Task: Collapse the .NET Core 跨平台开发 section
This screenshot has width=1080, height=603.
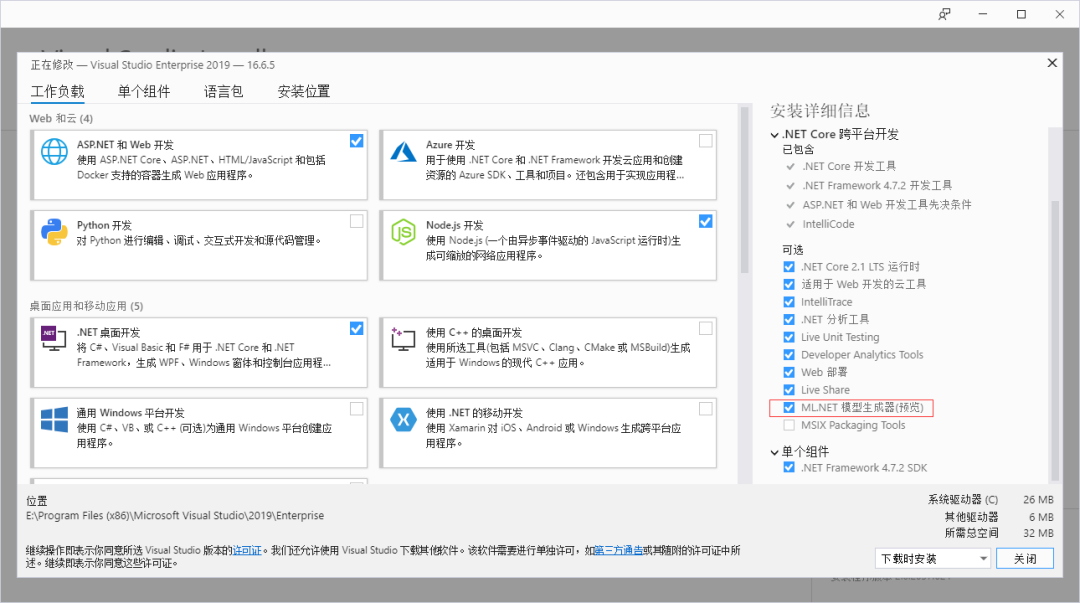Action: pos(775,135)
